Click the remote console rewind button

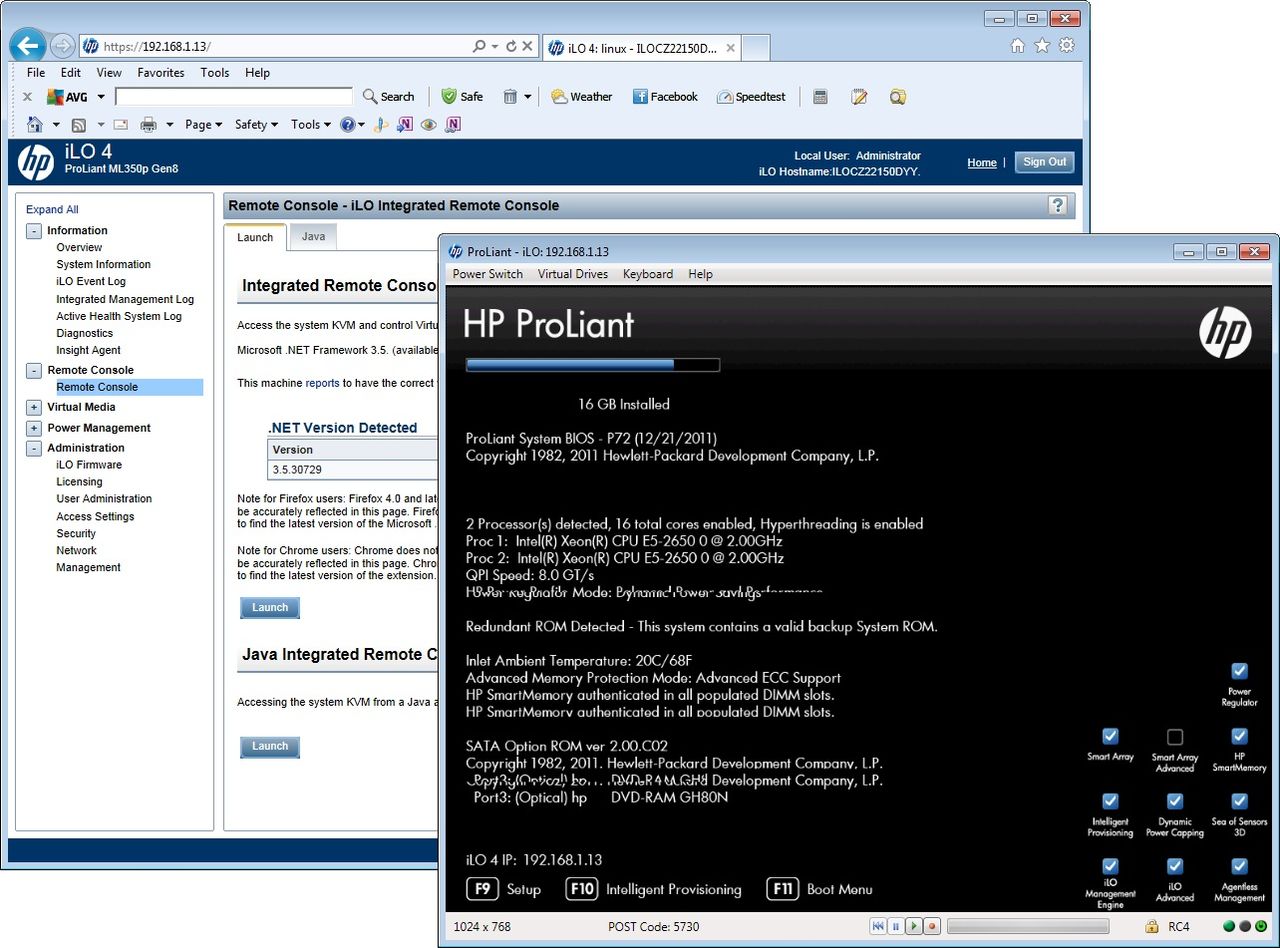877,927
